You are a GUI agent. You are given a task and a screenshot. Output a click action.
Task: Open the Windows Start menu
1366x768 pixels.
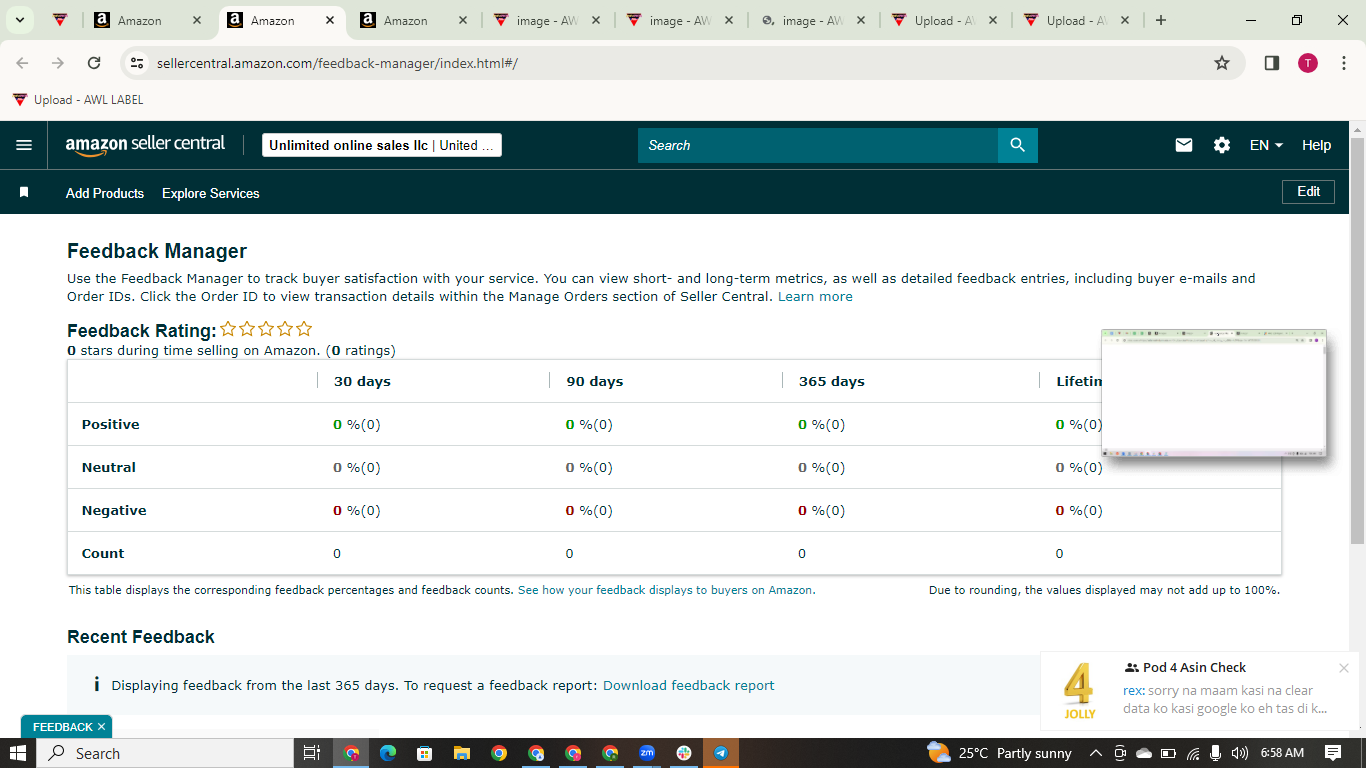[x=18, y=753]
